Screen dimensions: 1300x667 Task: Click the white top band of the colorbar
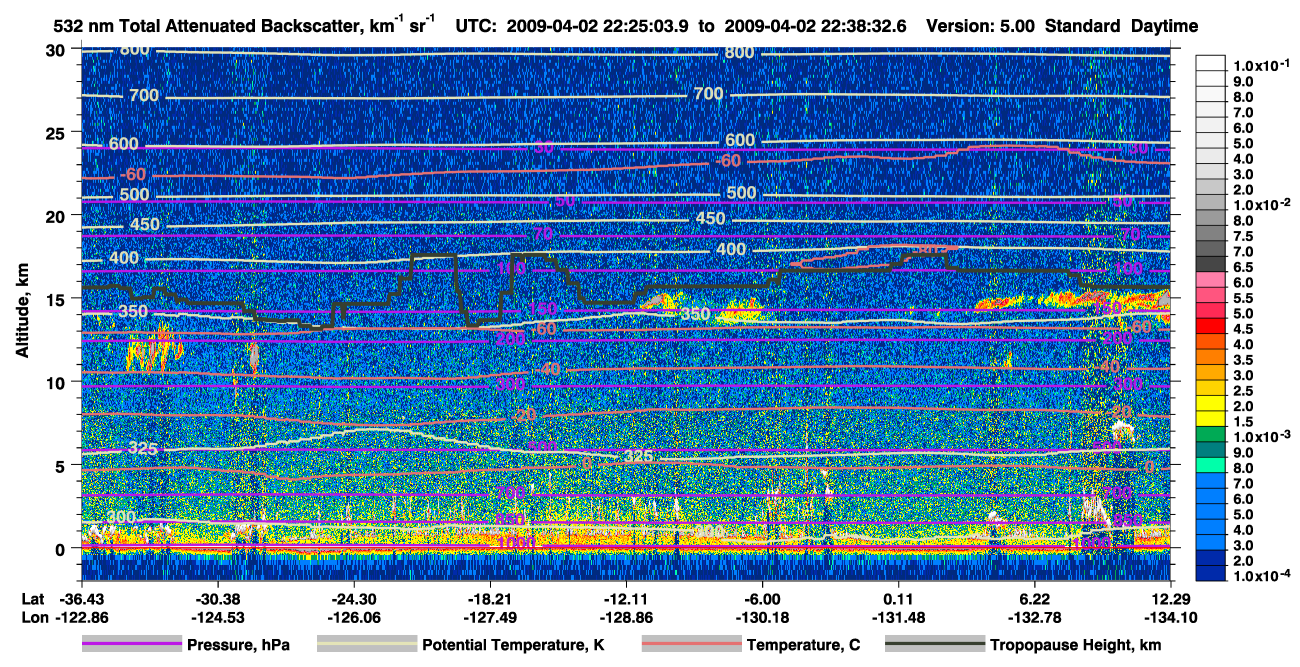tap(1211, 62)
